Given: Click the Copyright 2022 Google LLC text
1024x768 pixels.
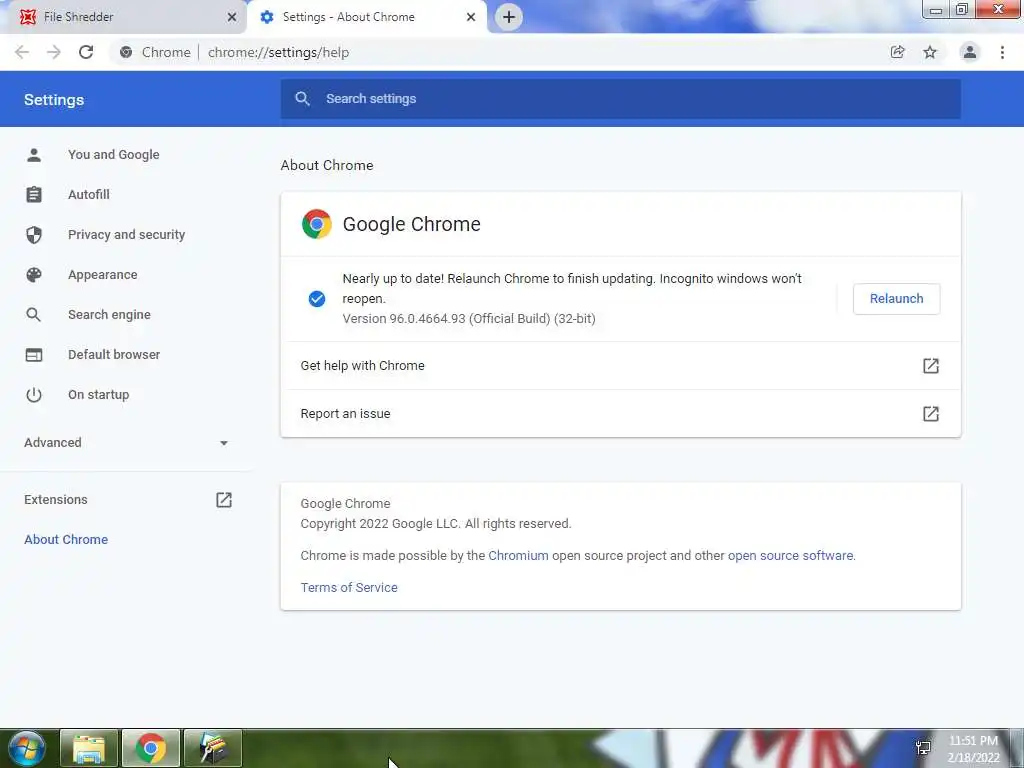Looking at the screenshot, I should (436, 524).
